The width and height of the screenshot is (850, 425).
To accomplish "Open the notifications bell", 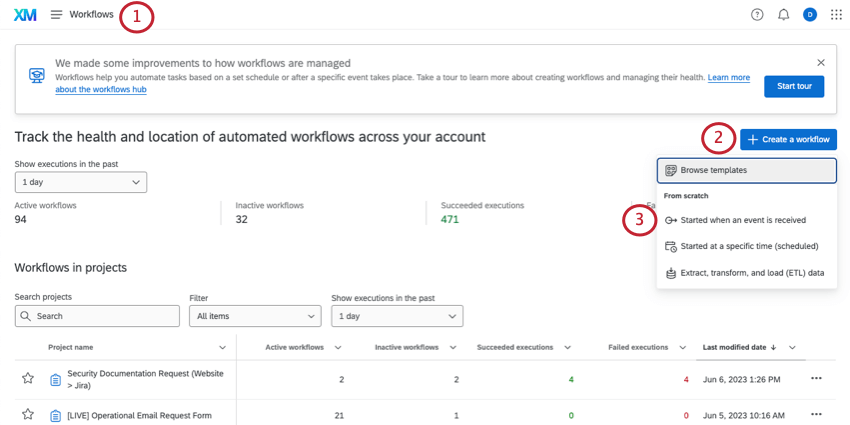I will (x=783, y=15).
